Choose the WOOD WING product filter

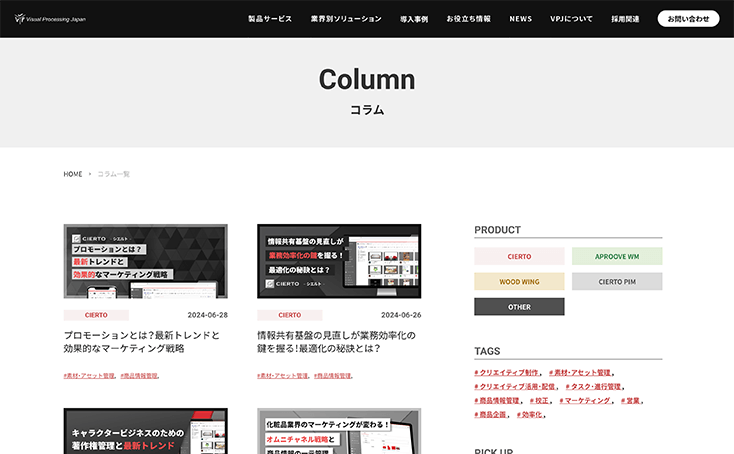click(x=519, y=282)
